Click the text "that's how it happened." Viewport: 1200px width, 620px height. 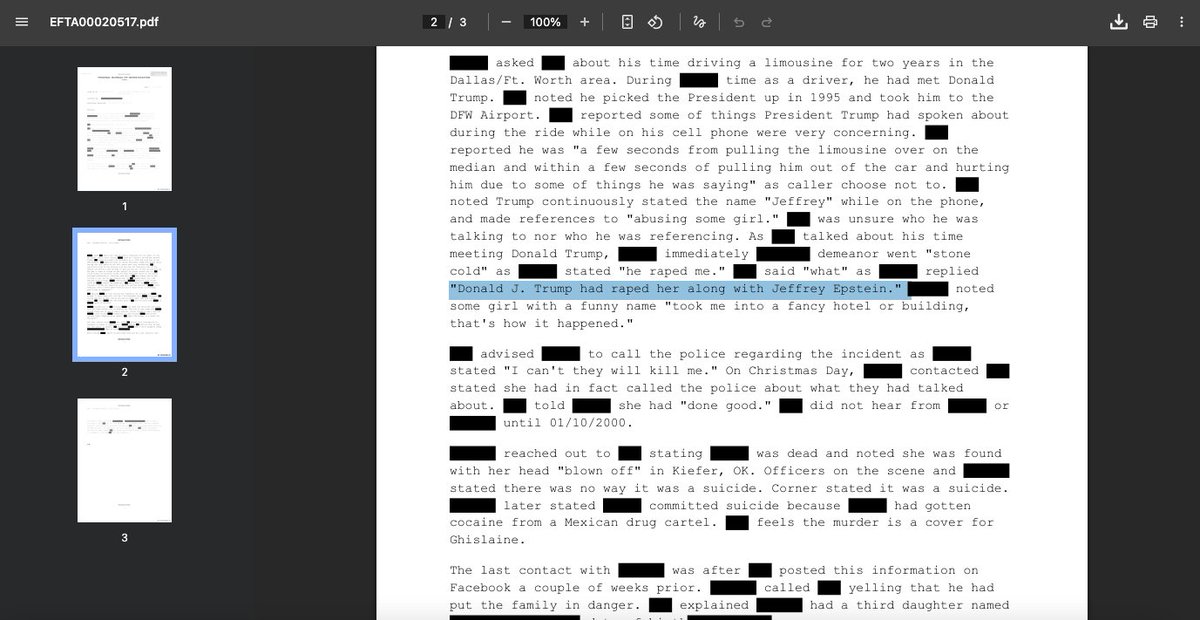541,323
